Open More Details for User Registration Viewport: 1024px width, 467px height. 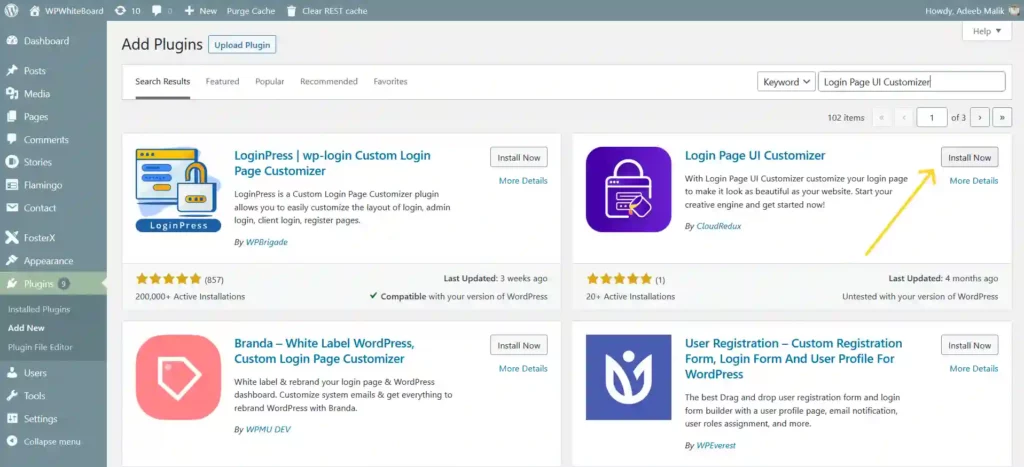tap(974, 369)
